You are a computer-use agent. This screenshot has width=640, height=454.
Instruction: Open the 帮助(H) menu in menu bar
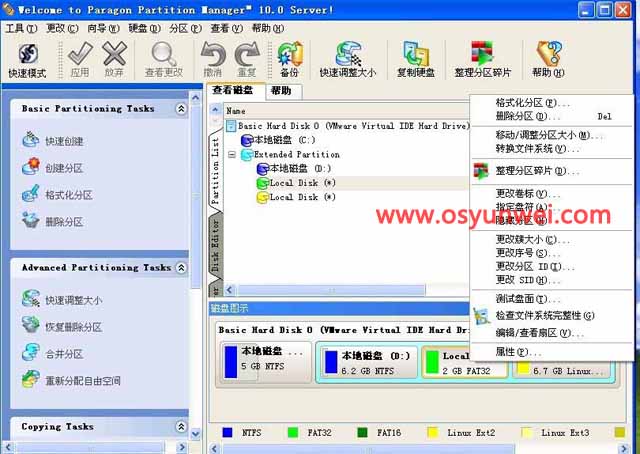[268, 28]
